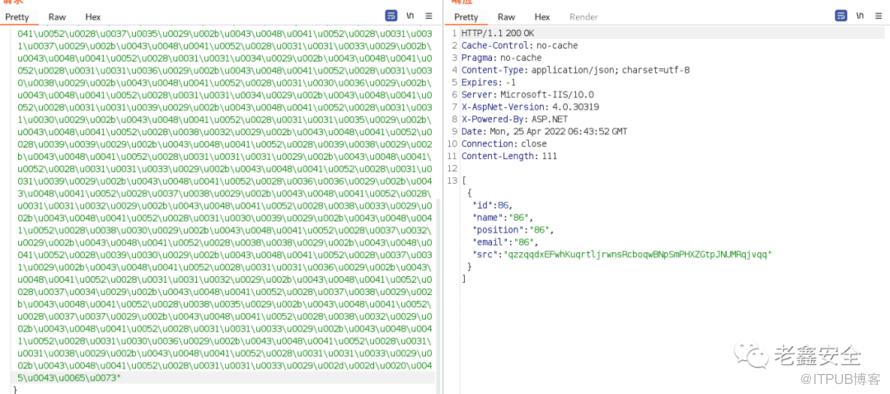This screenshot has width=890, height=394.
Task: Switch response panel to Hex tab
Action: (x=542, y=17)
